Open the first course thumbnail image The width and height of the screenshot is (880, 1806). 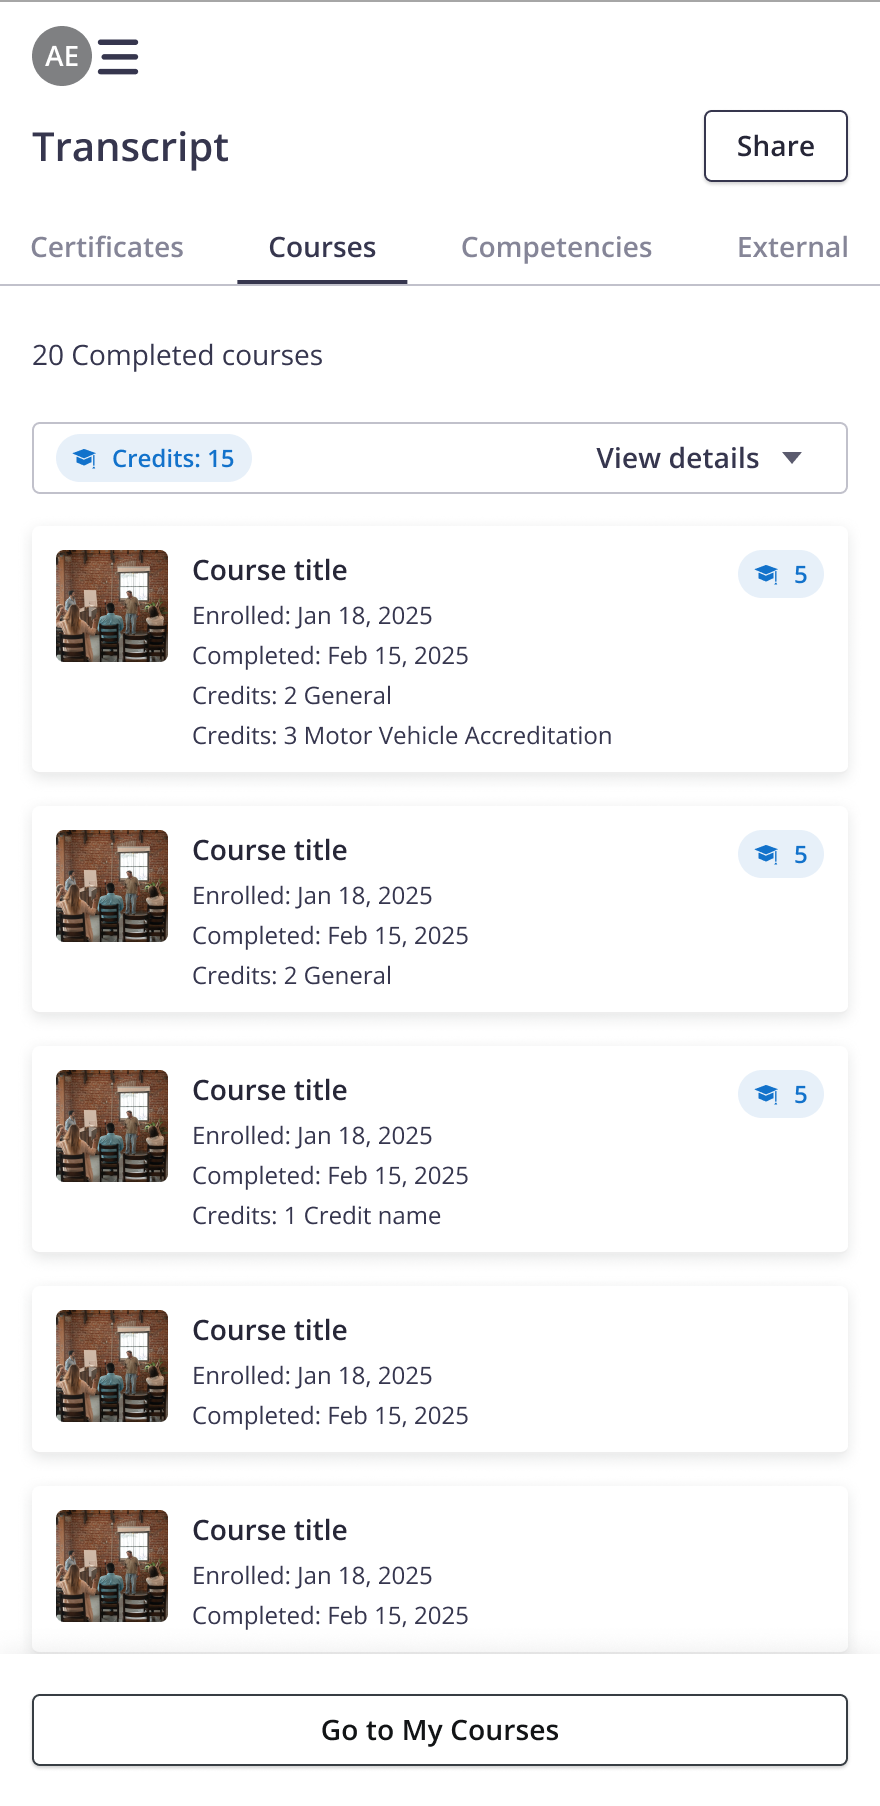[x=112, y=606]
